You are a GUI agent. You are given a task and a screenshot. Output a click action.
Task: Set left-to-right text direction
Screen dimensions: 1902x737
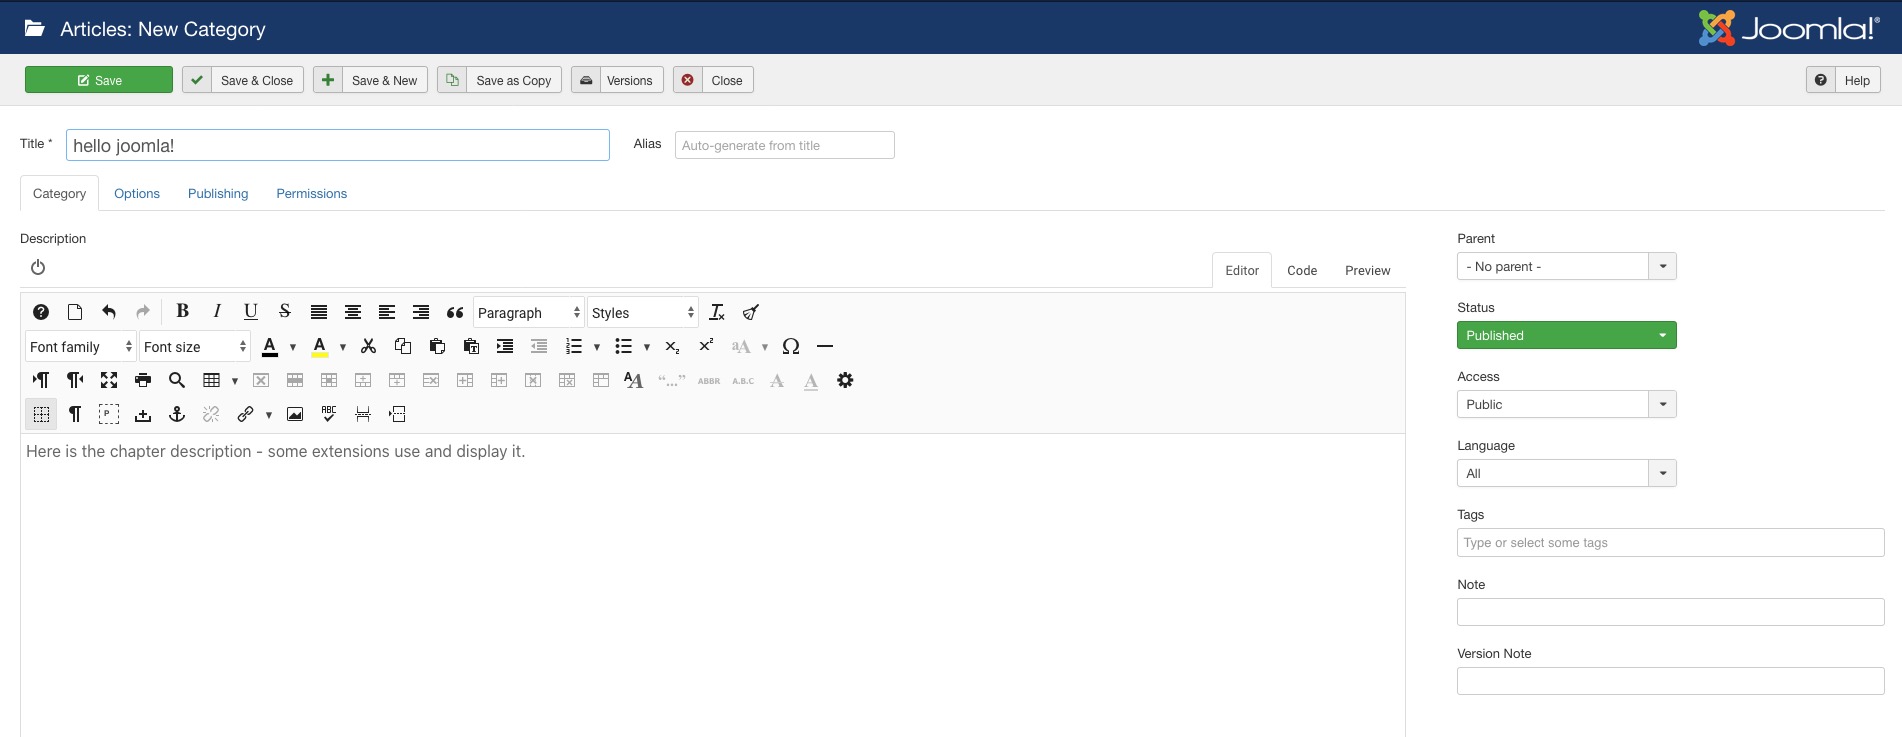(x=41, y=380)
